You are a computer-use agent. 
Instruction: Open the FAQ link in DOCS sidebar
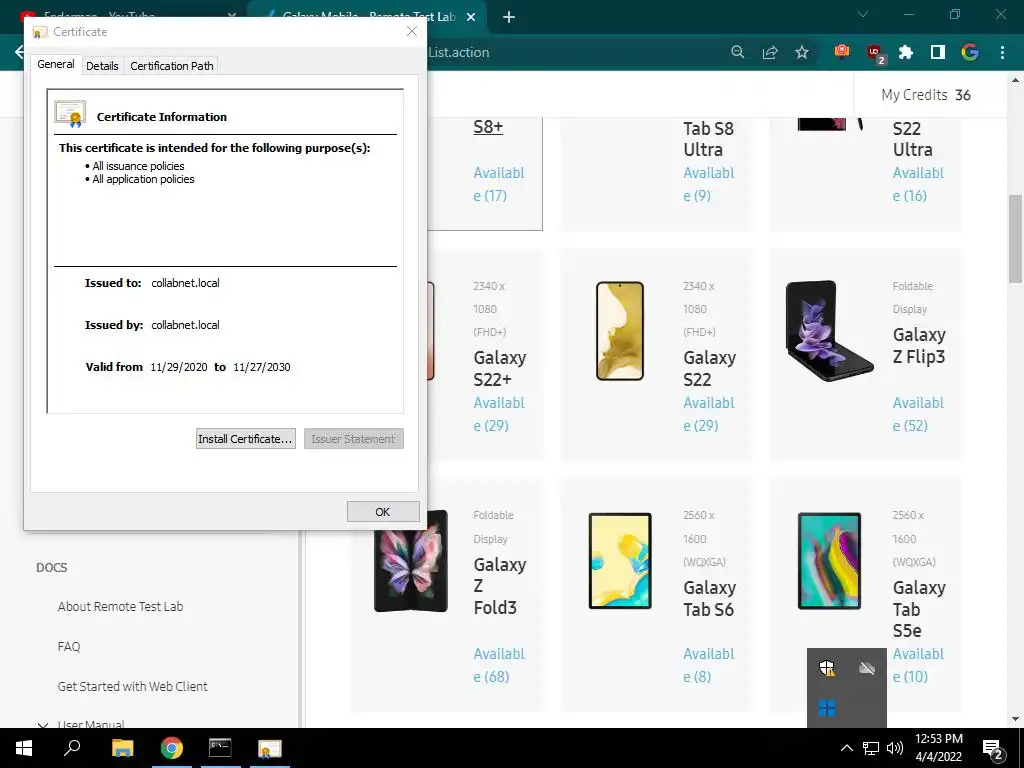pos(69,647)
